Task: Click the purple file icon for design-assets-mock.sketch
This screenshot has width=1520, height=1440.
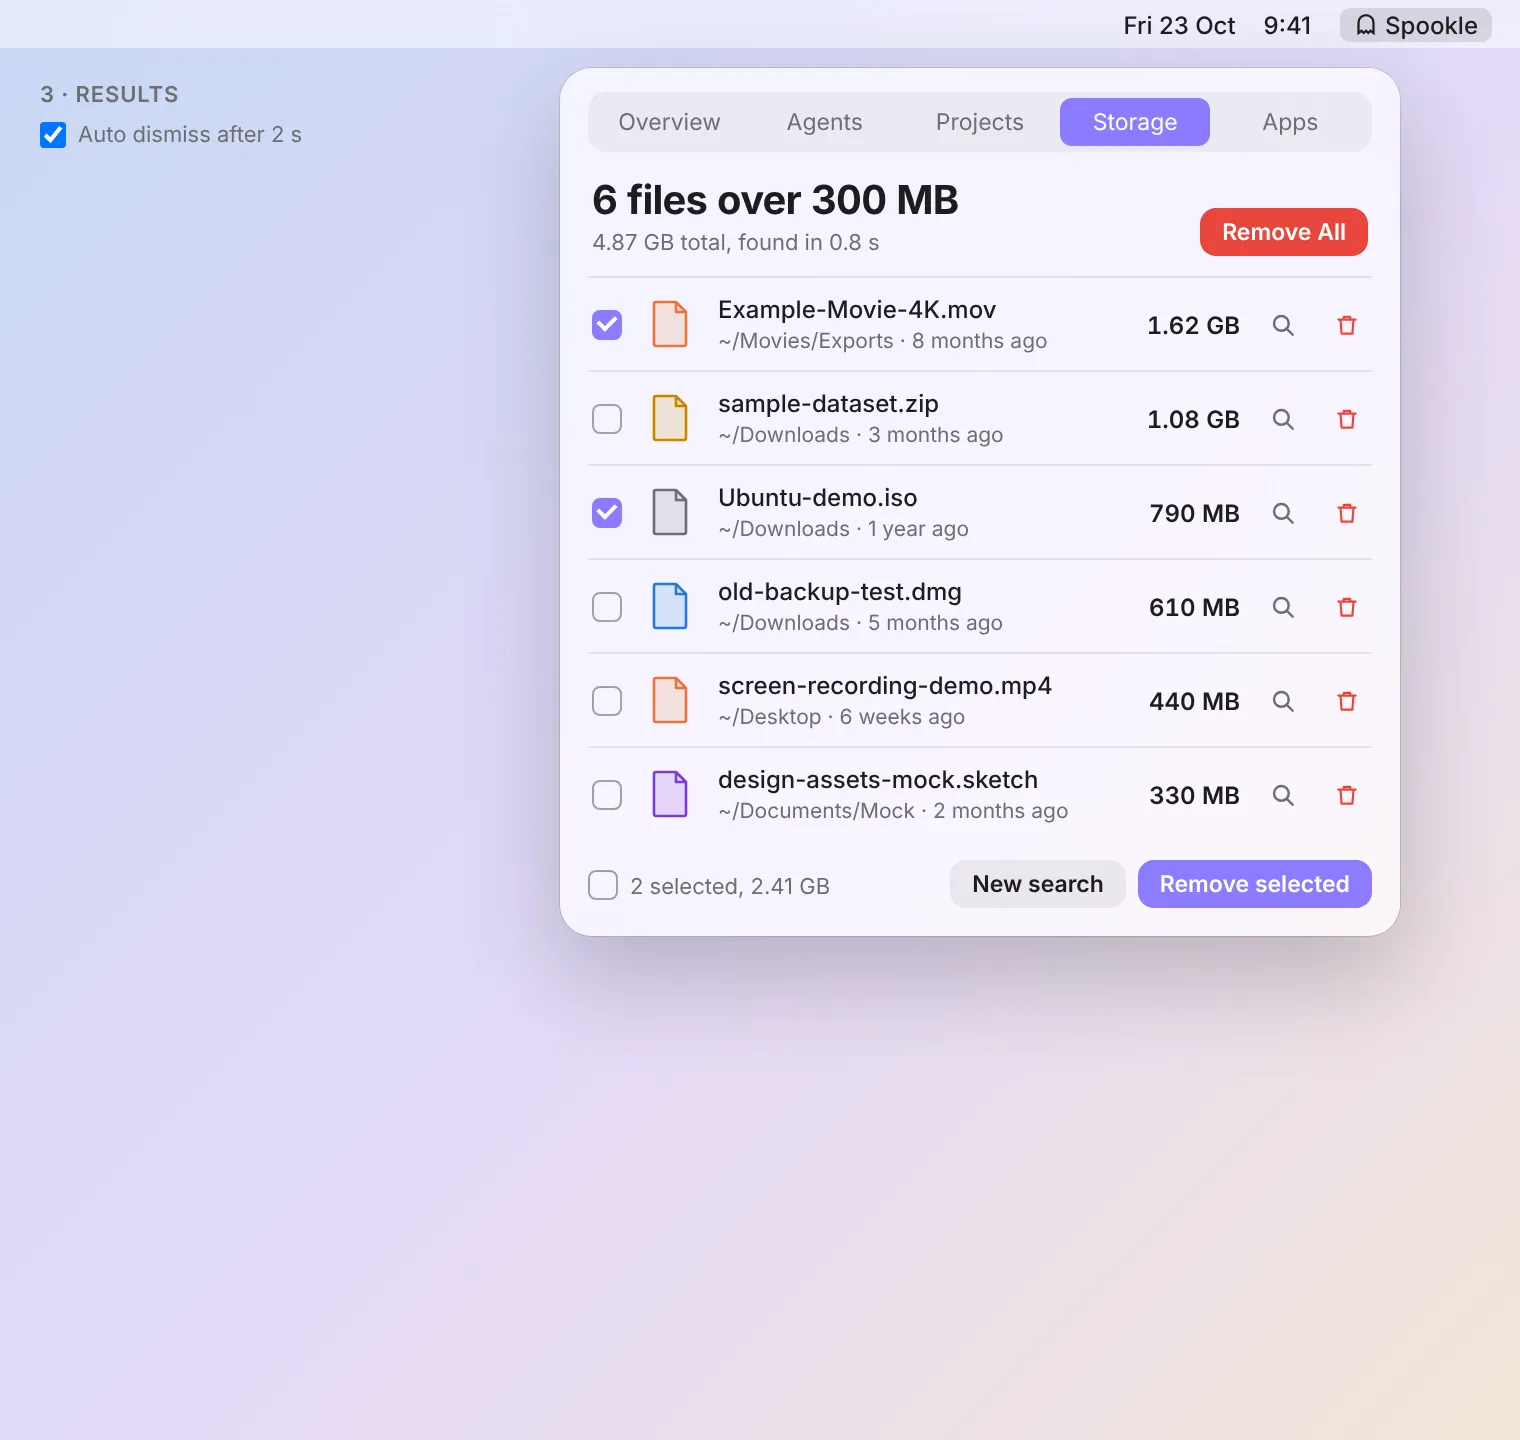Action: tap(670, 794)
